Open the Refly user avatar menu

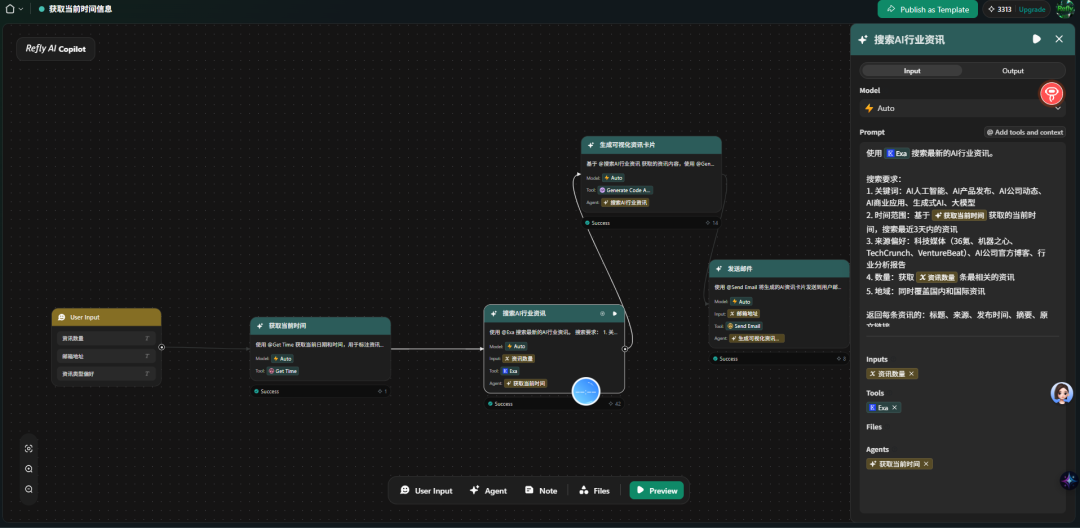coord(1065,9)
